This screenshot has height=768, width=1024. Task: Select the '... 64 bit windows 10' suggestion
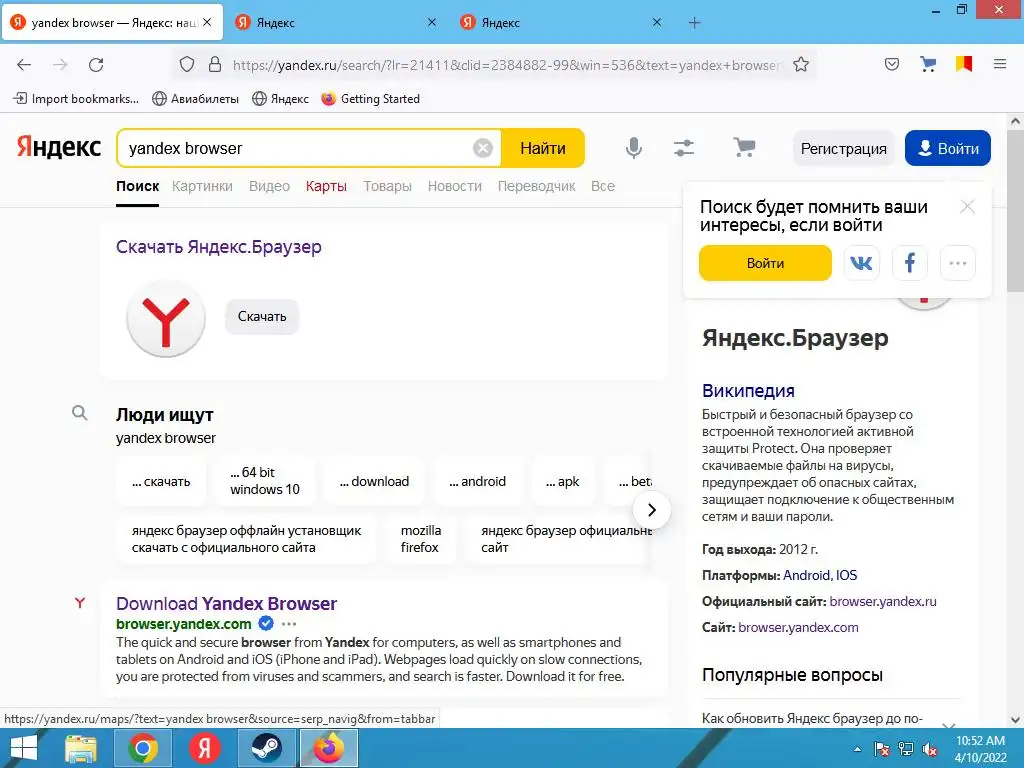click(x=264, y=481)
